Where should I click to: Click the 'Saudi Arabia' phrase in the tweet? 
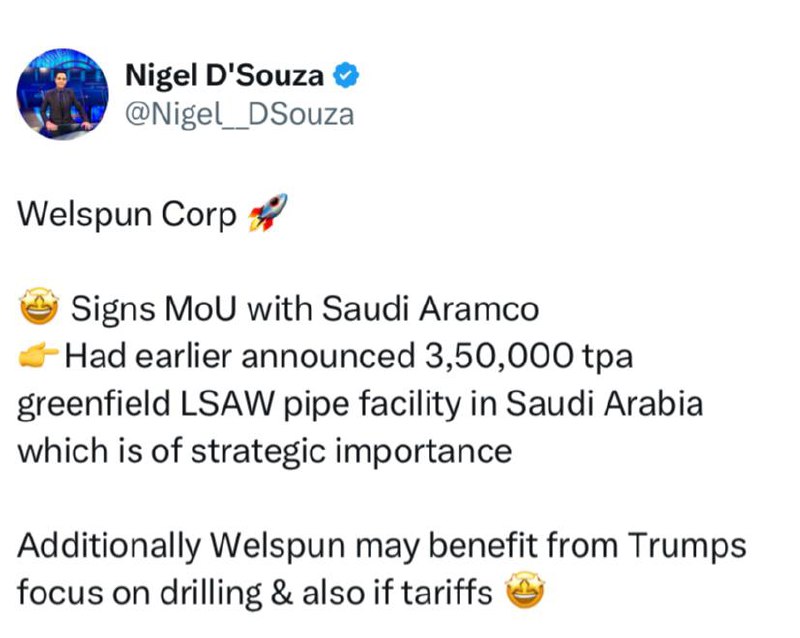(605, 403)
